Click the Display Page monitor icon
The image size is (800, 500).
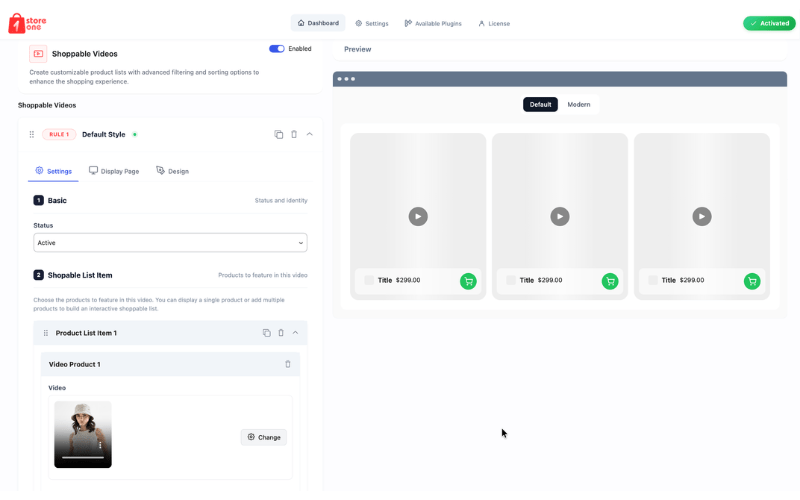tap(93, 170)
